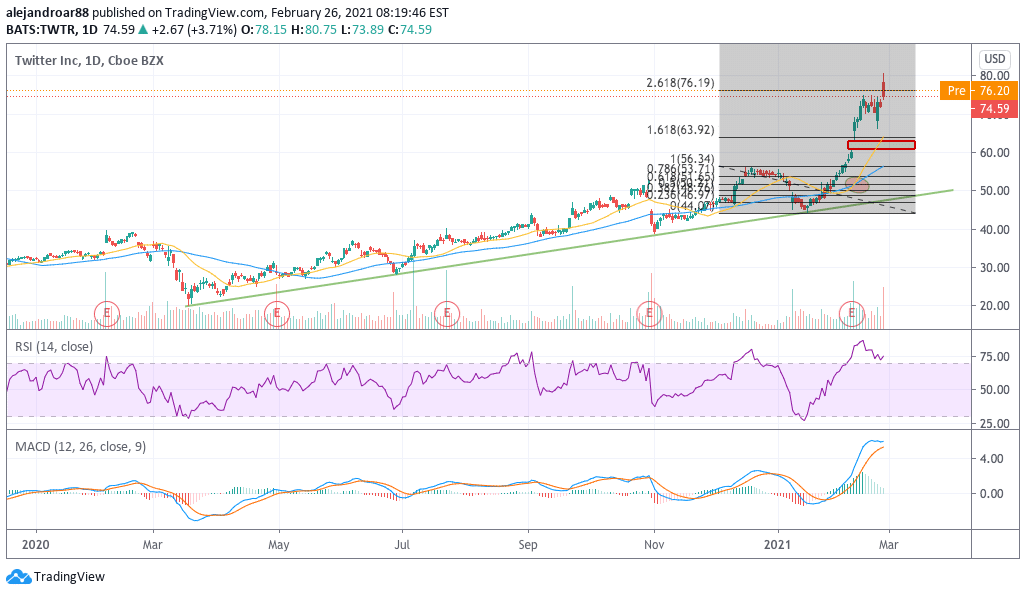
Task: Click the MACD (12, 26, close, 9) label
Action: 80,446
